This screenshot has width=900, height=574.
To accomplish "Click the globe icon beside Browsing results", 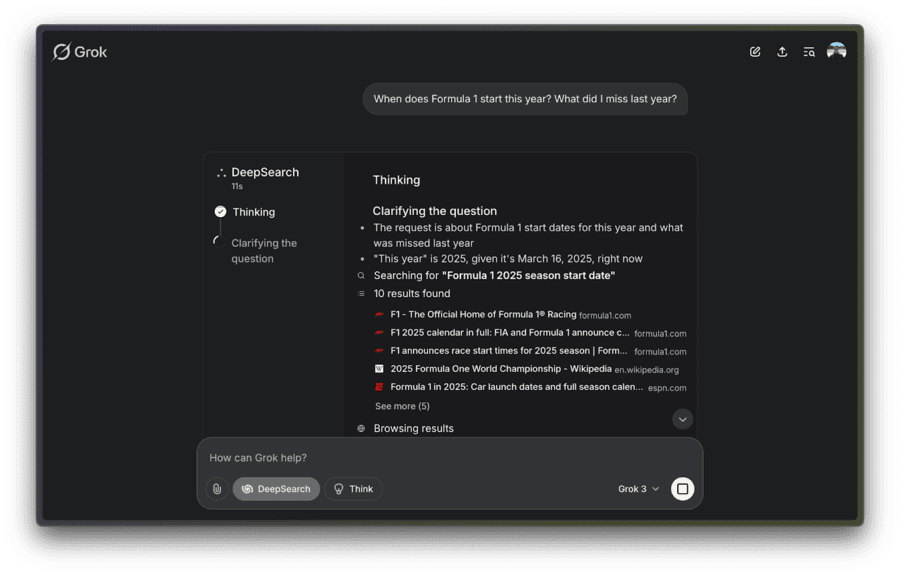I will click(x=361, y=428).
